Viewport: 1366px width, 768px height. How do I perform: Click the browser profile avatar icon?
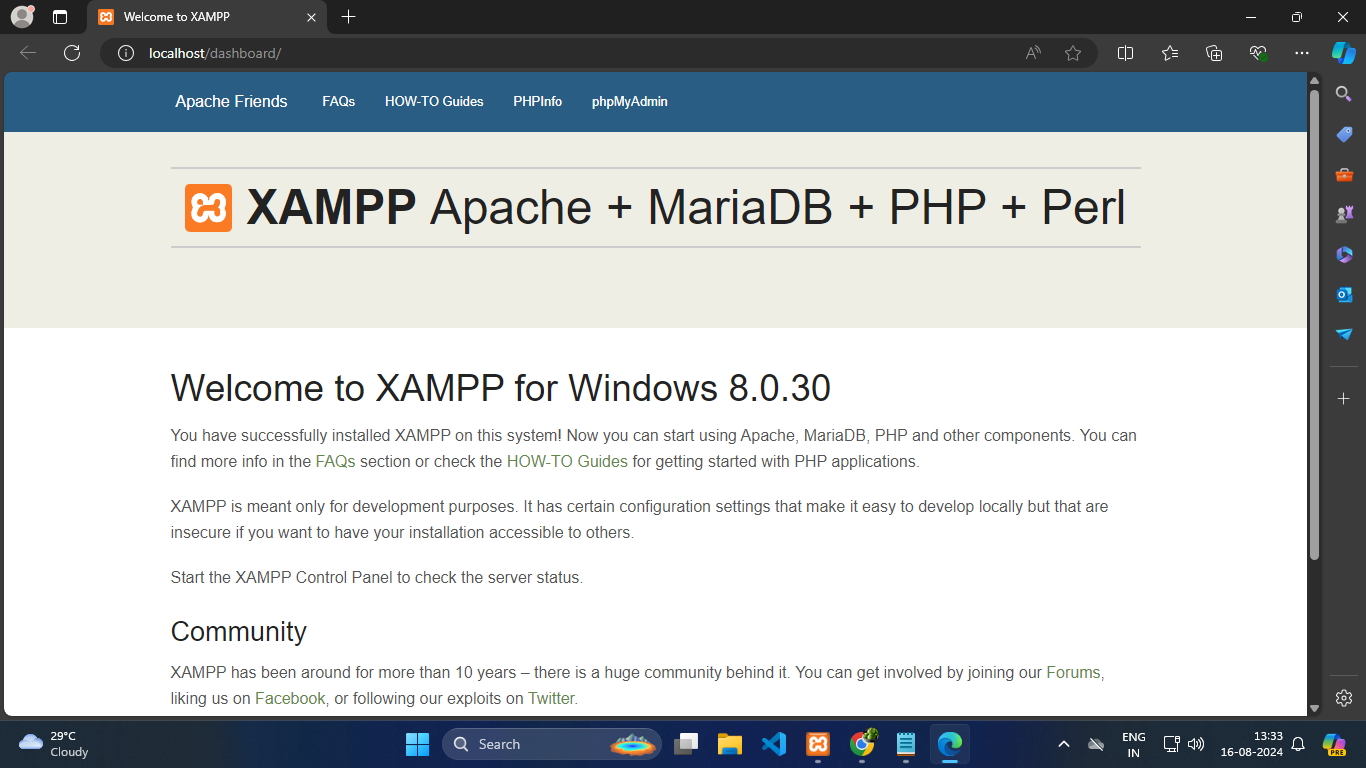pos(22,17)
